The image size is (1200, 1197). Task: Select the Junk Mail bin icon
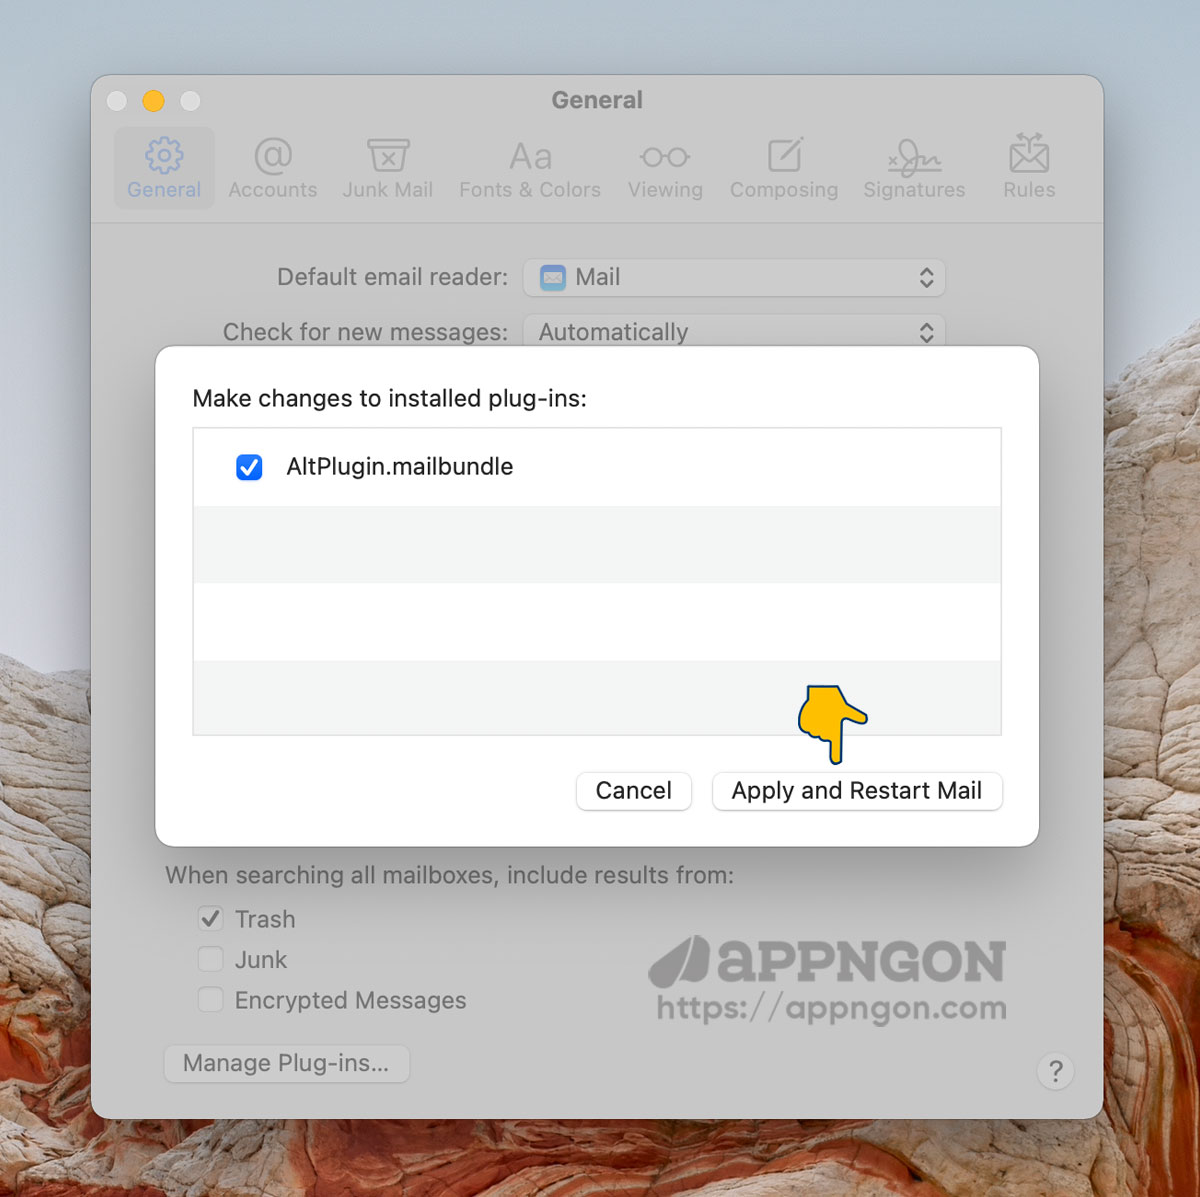tap(387, 157)
